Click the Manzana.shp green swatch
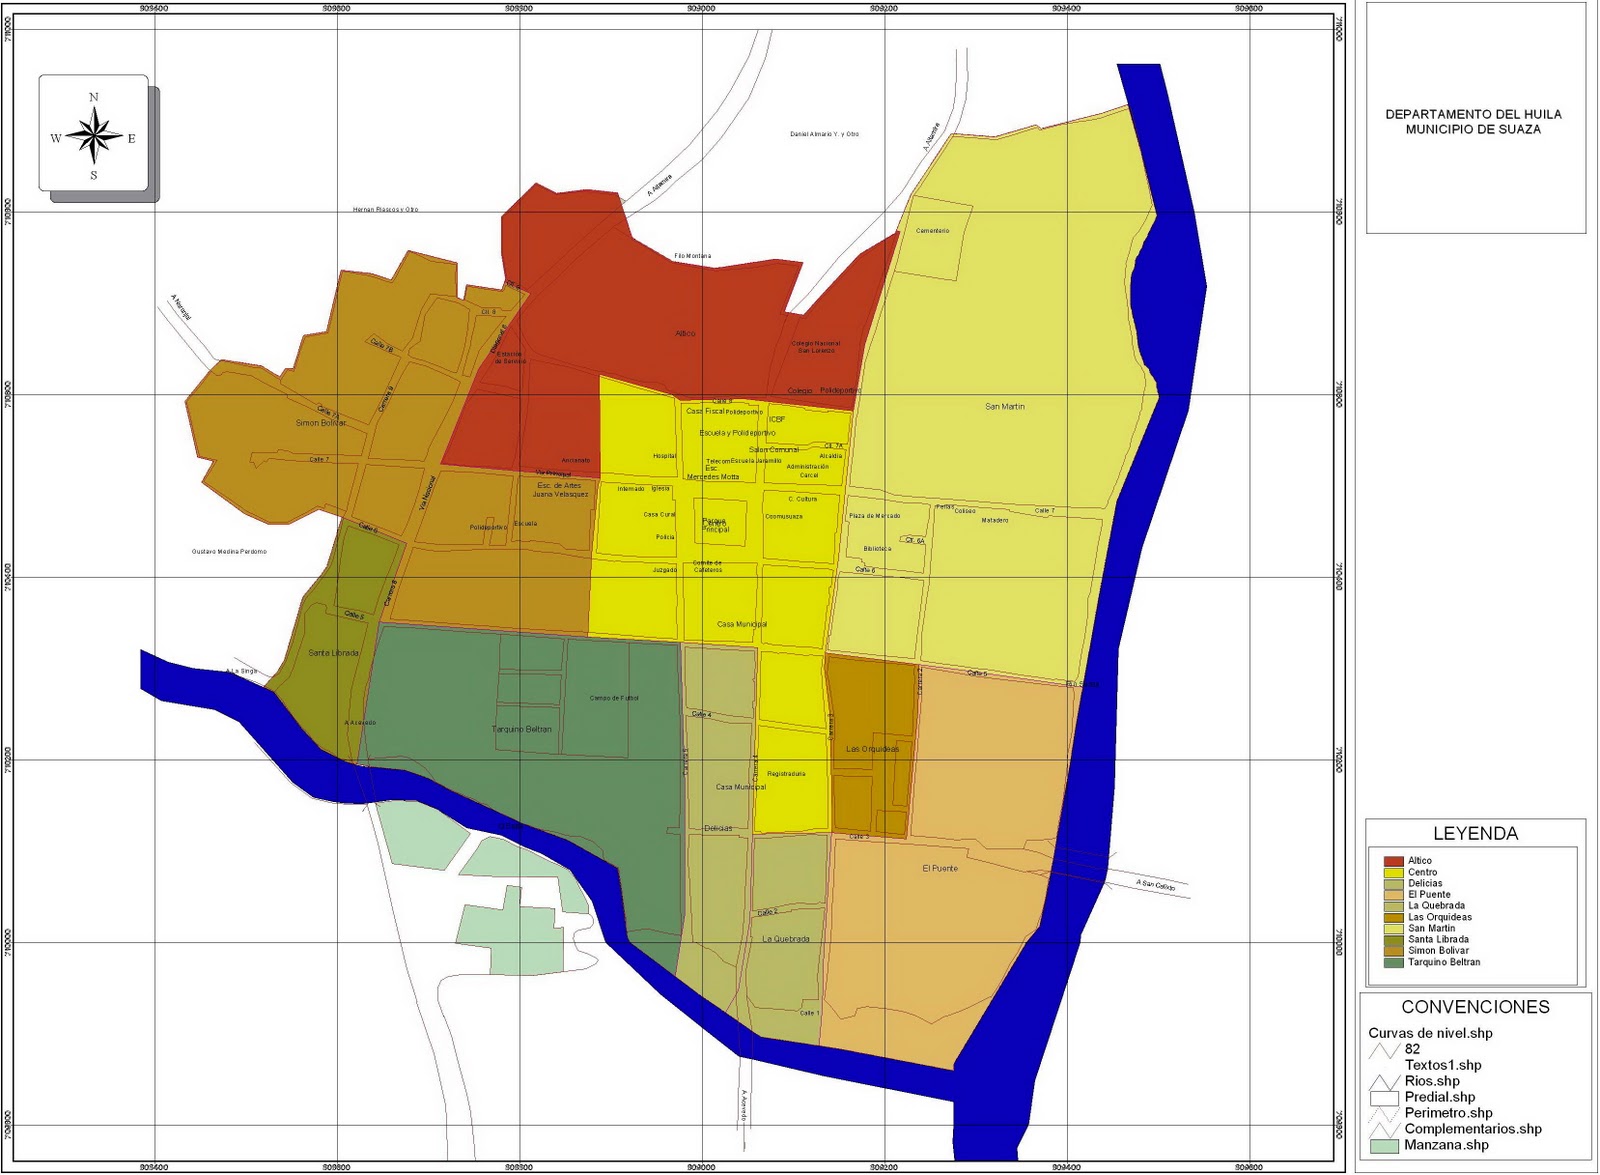Screen dimensions: 1600x1175 coord(1385,1145)
